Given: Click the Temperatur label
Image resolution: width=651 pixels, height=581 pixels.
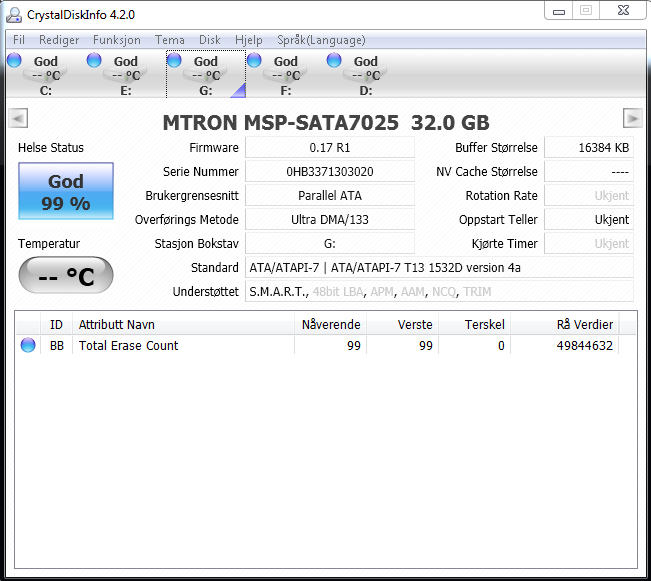Looking at the screenshot, I should point(49,244).
